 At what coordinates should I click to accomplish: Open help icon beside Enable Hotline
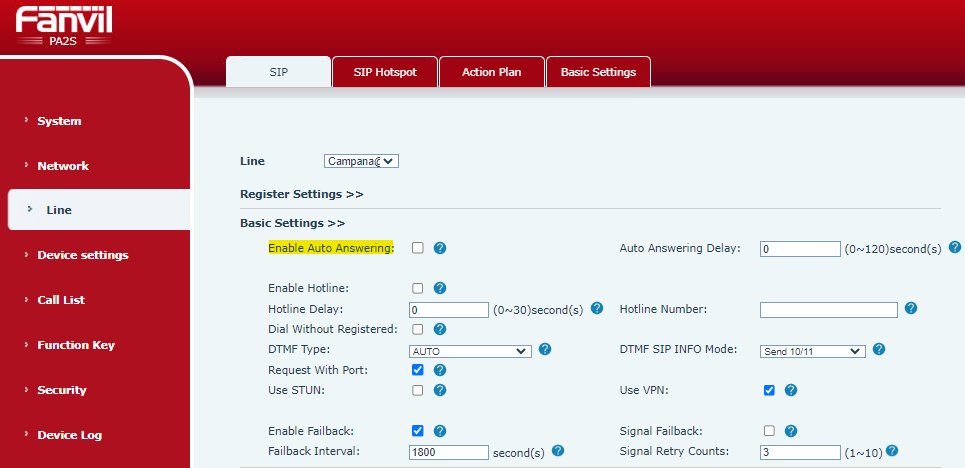tap(439, 288)
